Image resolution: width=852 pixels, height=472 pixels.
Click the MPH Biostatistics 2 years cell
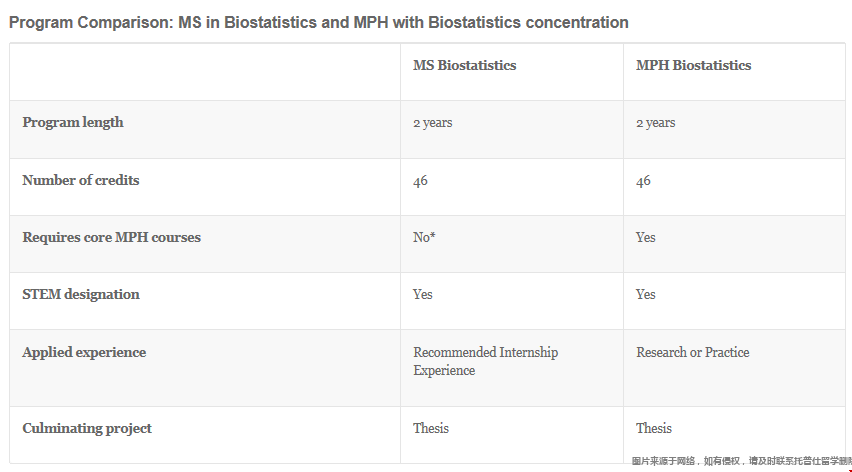[x=655, y=123]
